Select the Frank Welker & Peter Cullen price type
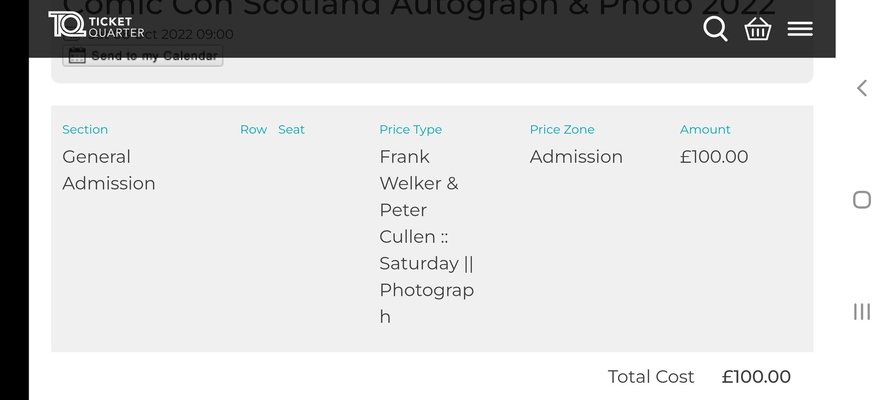This screenshot has height=400, width=889. 426,236
